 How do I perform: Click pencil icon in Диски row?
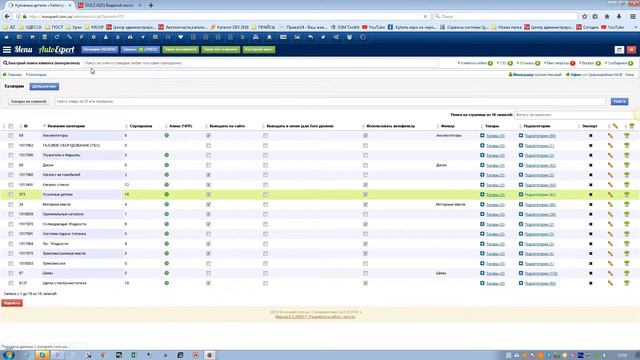click(610, 165)
